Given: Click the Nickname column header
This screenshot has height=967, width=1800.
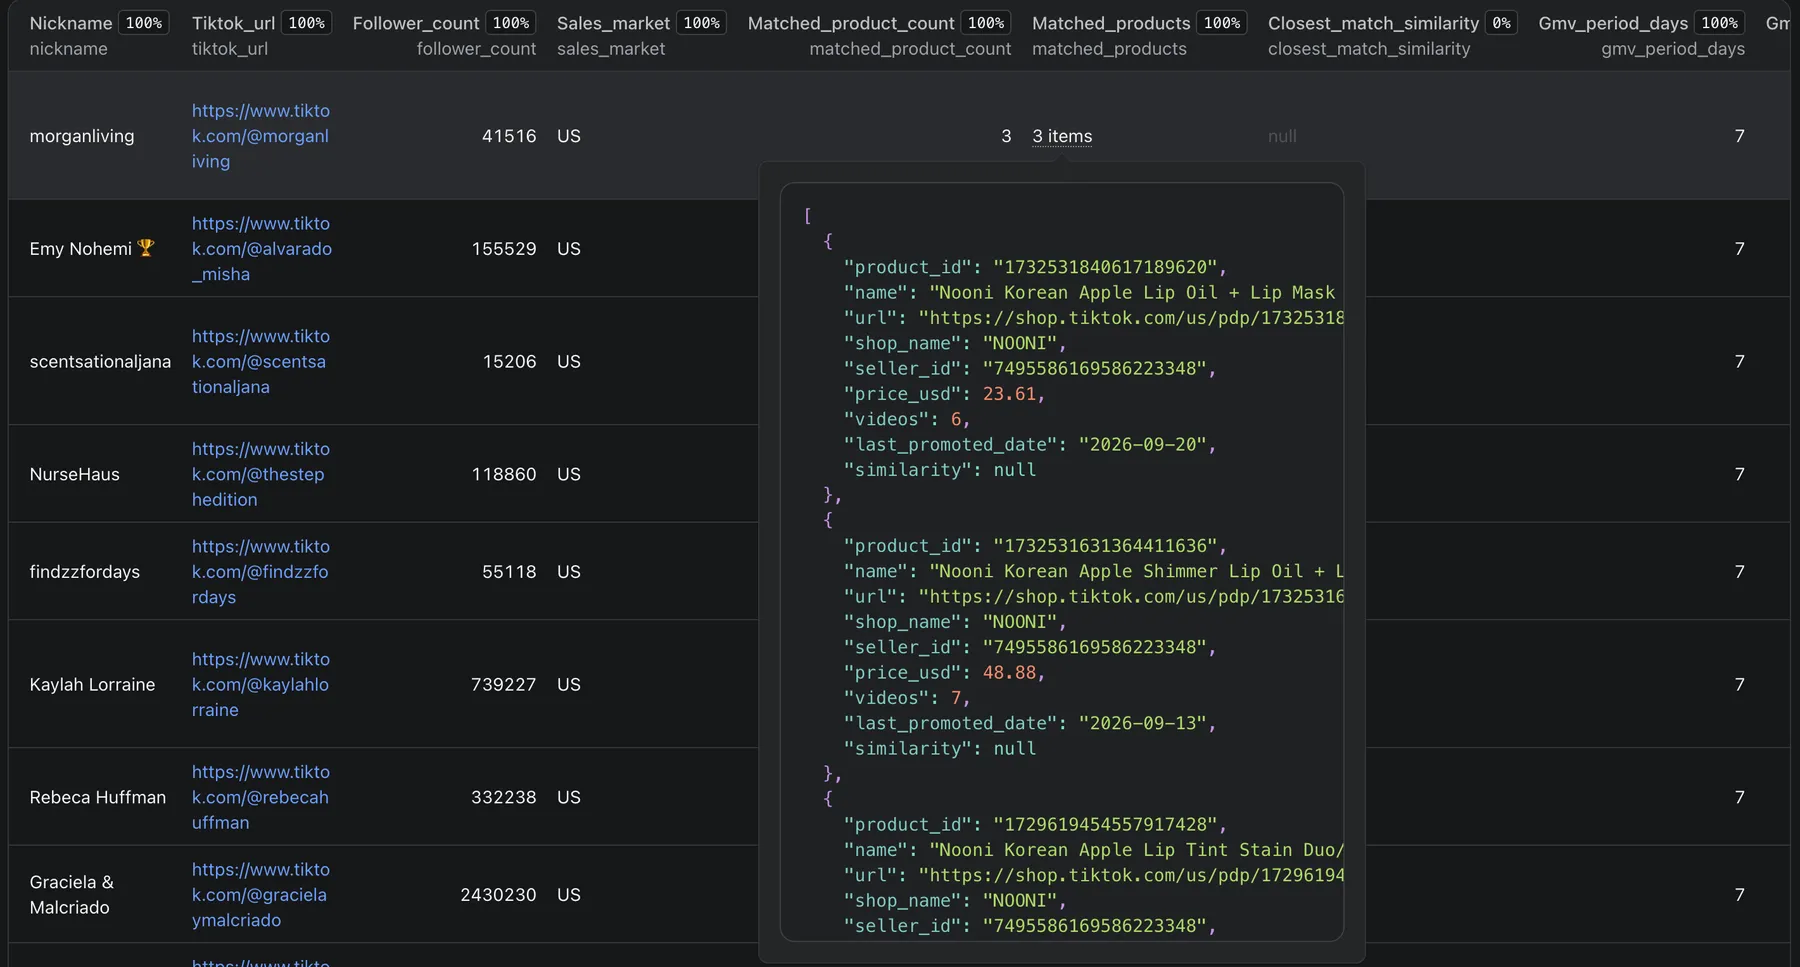Looking at the screenshot, I should pyautogui.click(x=71, y=23).
